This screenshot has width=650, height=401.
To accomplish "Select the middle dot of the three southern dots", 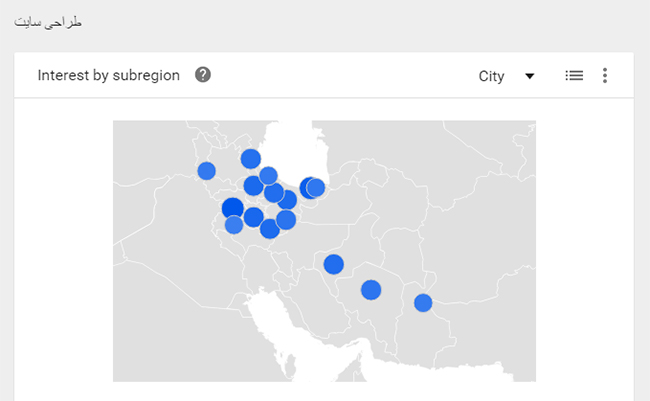I will [371, 290].
